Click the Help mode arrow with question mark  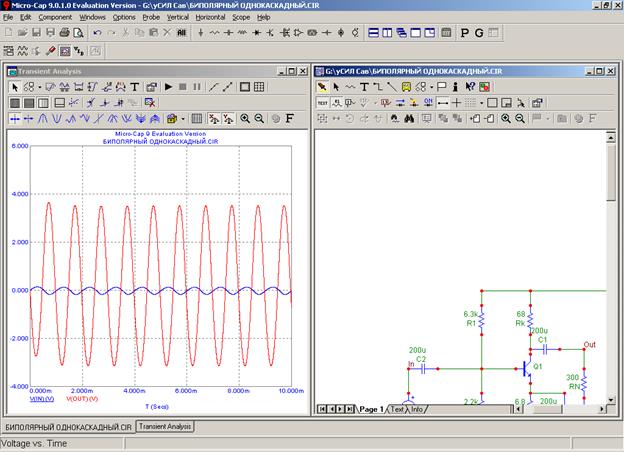pos(470,87)
